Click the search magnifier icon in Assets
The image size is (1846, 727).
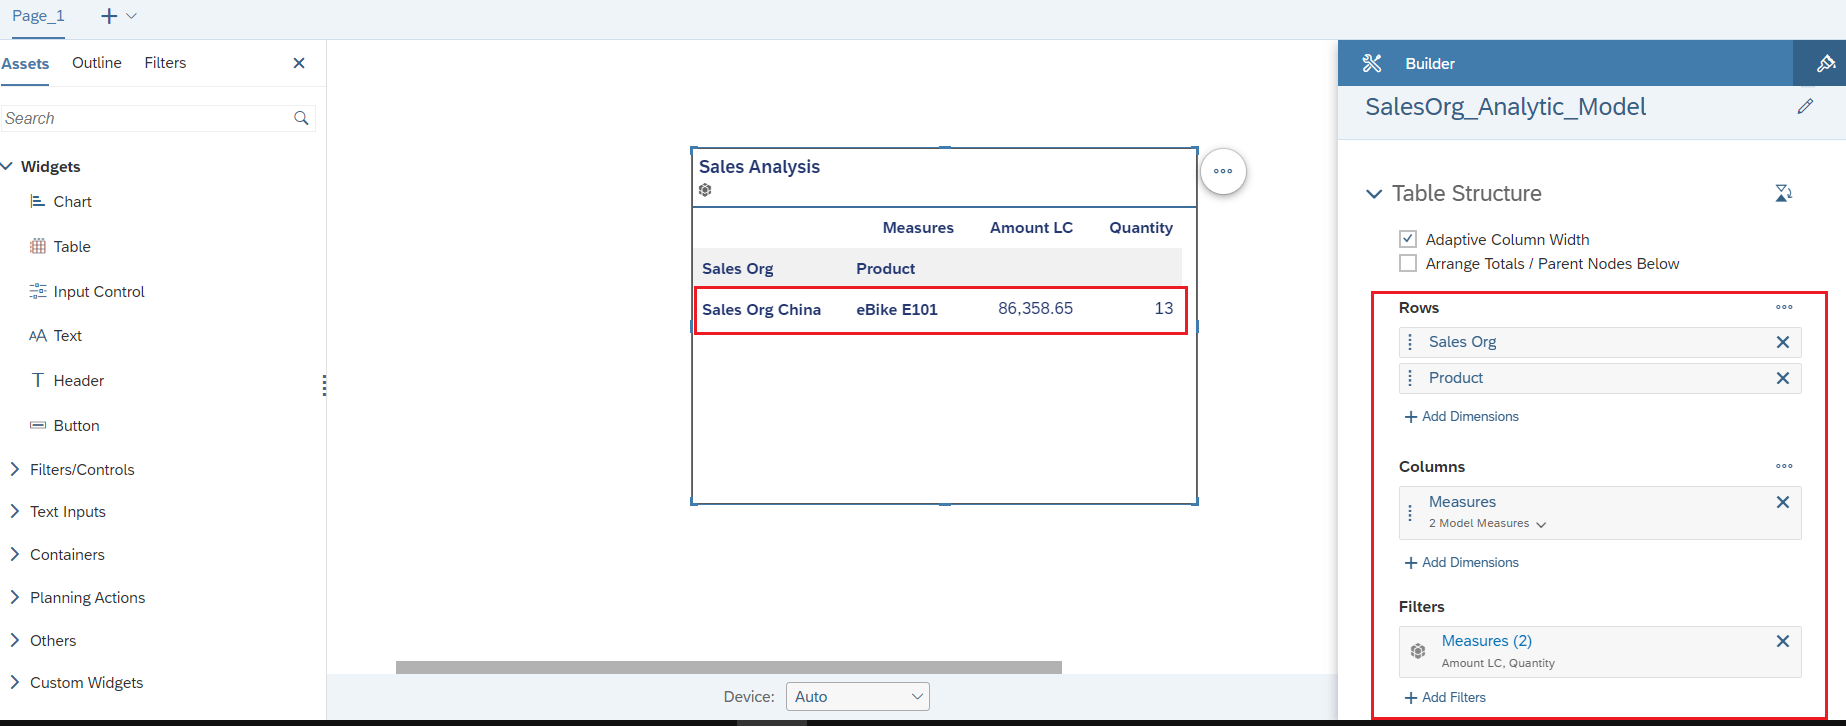301,118
